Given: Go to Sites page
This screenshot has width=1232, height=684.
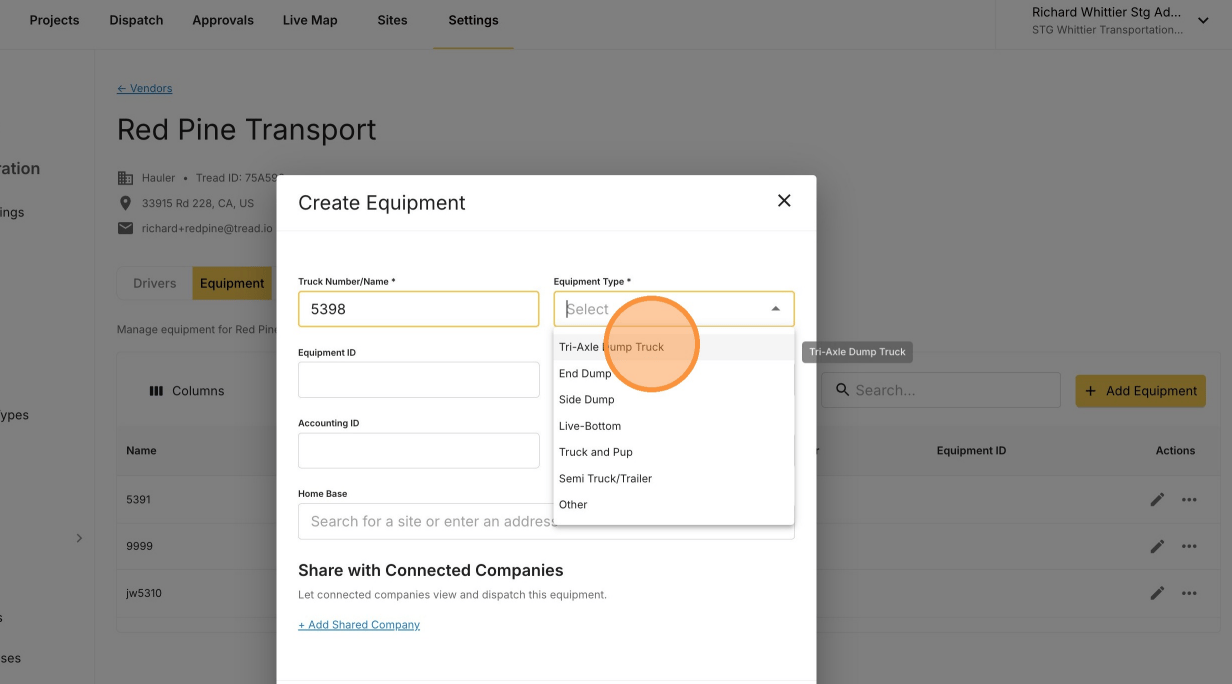Looking at the screenshot, I should (x=392, y=20).
